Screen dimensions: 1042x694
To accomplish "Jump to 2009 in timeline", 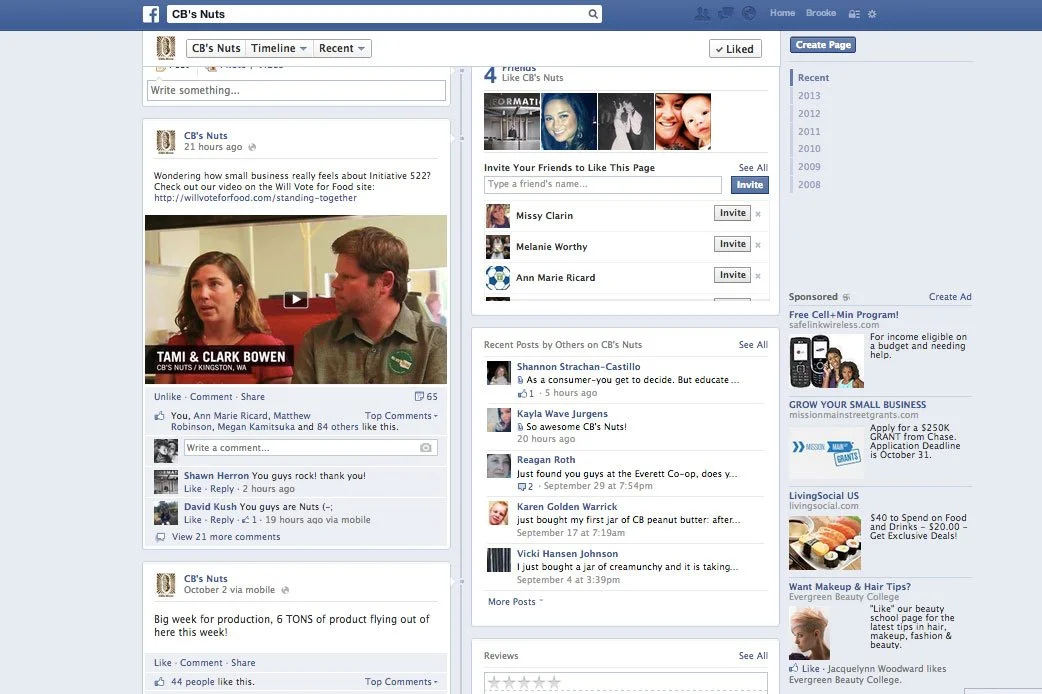I will (809, 167).
